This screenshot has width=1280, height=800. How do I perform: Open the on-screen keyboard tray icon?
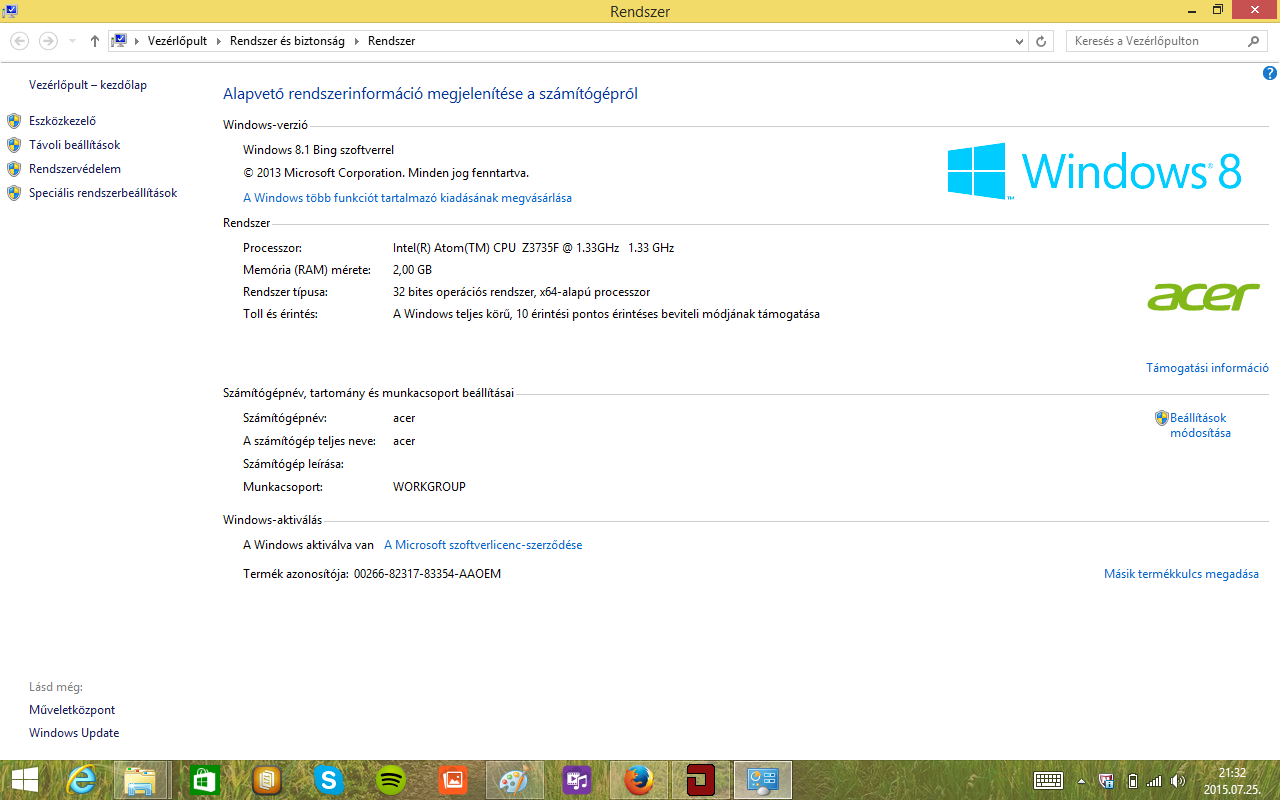point(1048,780)
